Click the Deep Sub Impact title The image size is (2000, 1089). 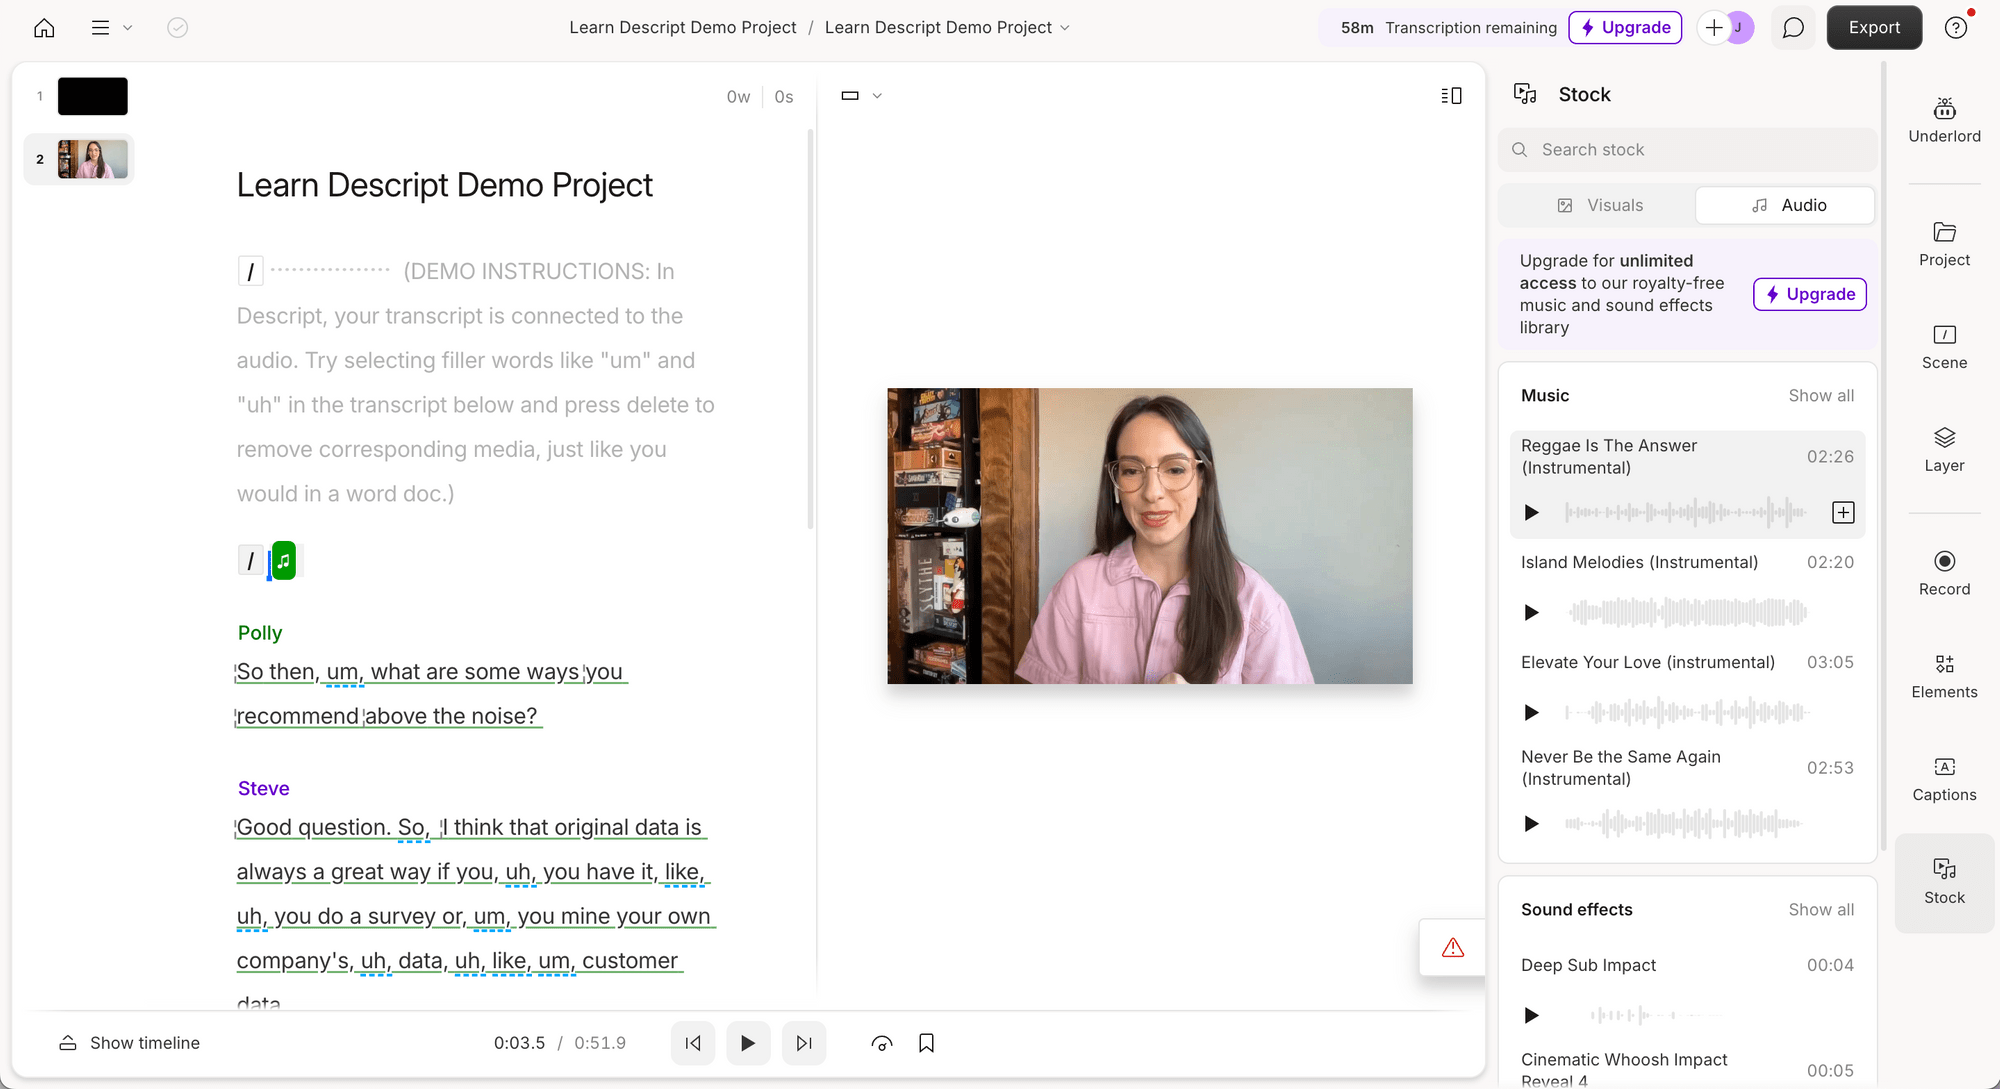(1588, 966)
